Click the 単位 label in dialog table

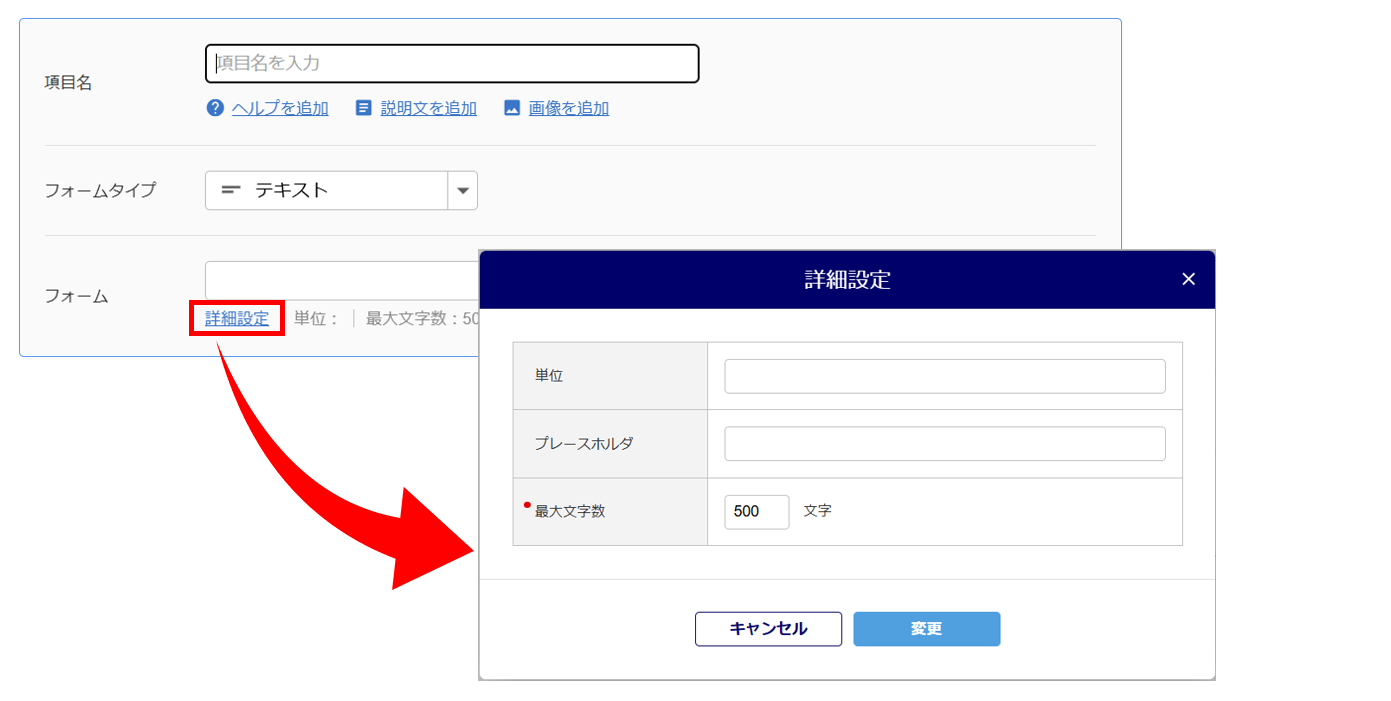[549, 375]
